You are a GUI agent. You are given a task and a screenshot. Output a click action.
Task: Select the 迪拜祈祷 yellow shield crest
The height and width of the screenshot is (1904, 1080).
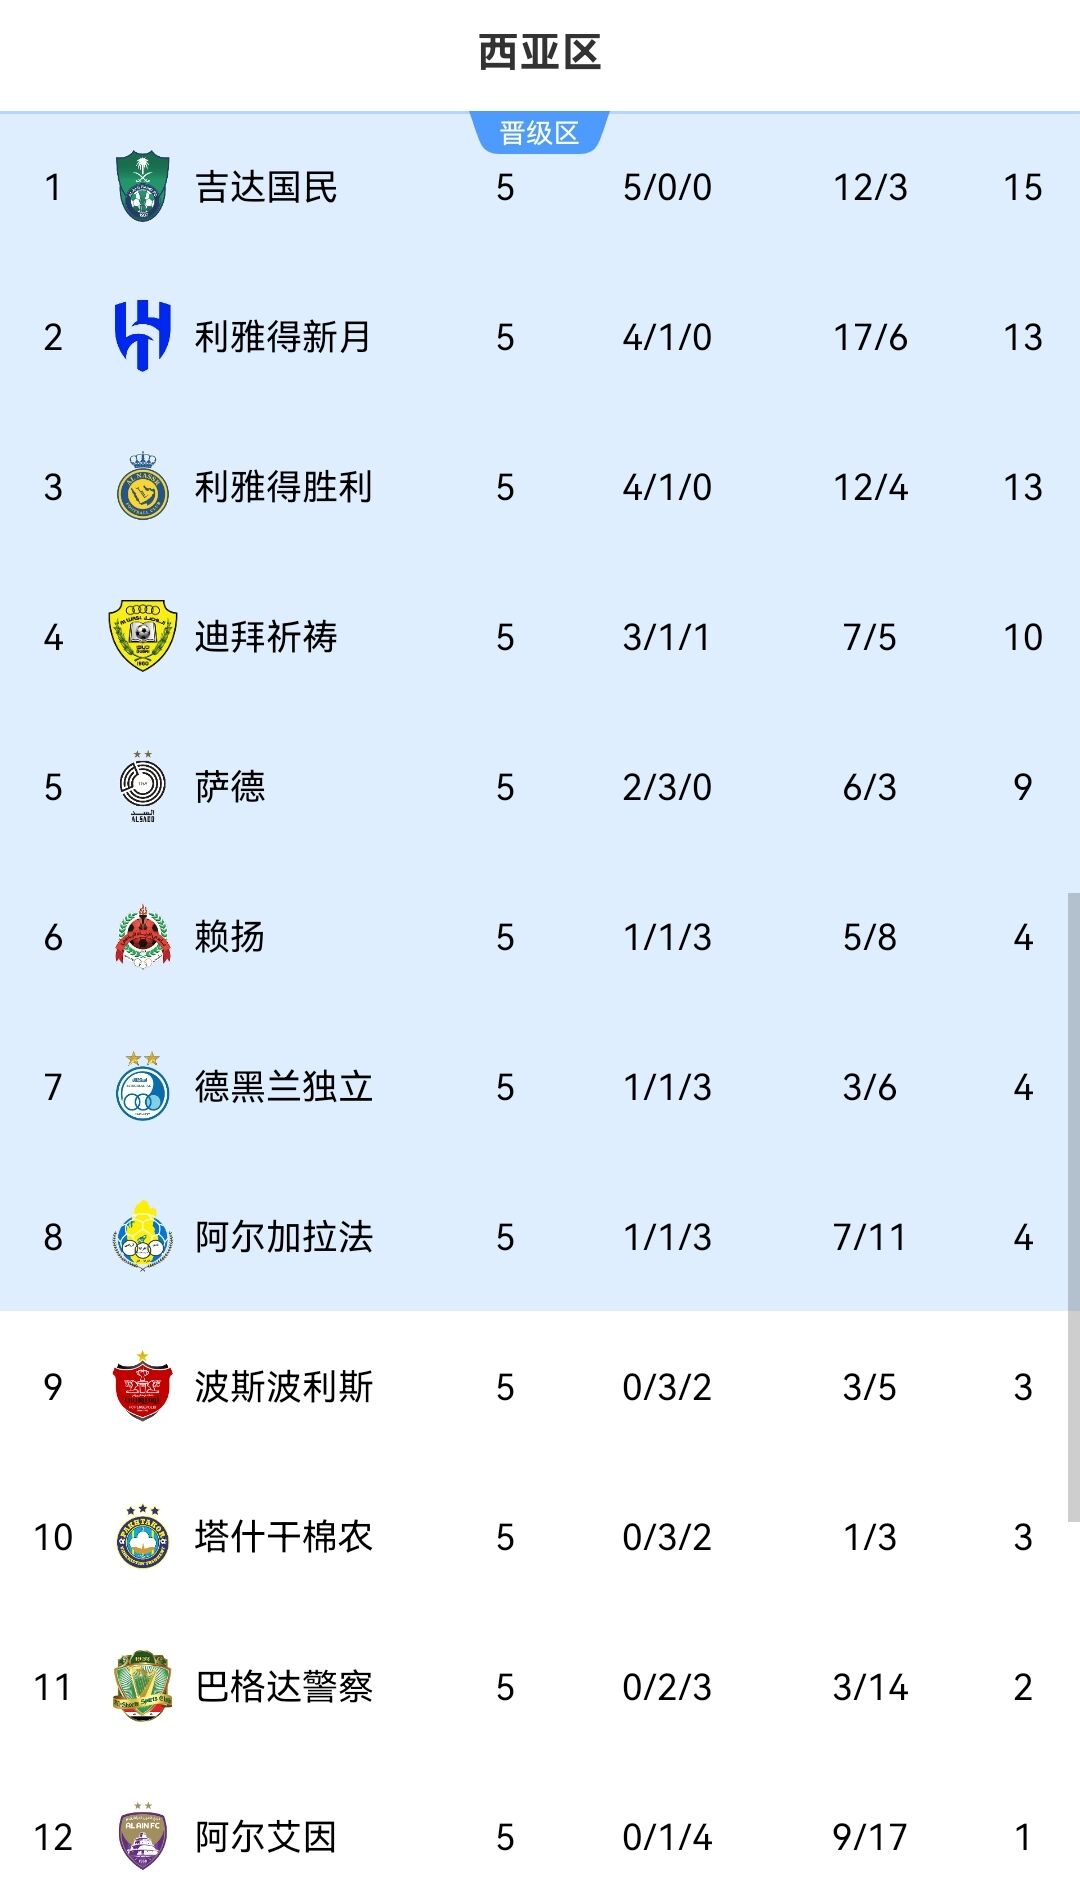tap(142, 636)
